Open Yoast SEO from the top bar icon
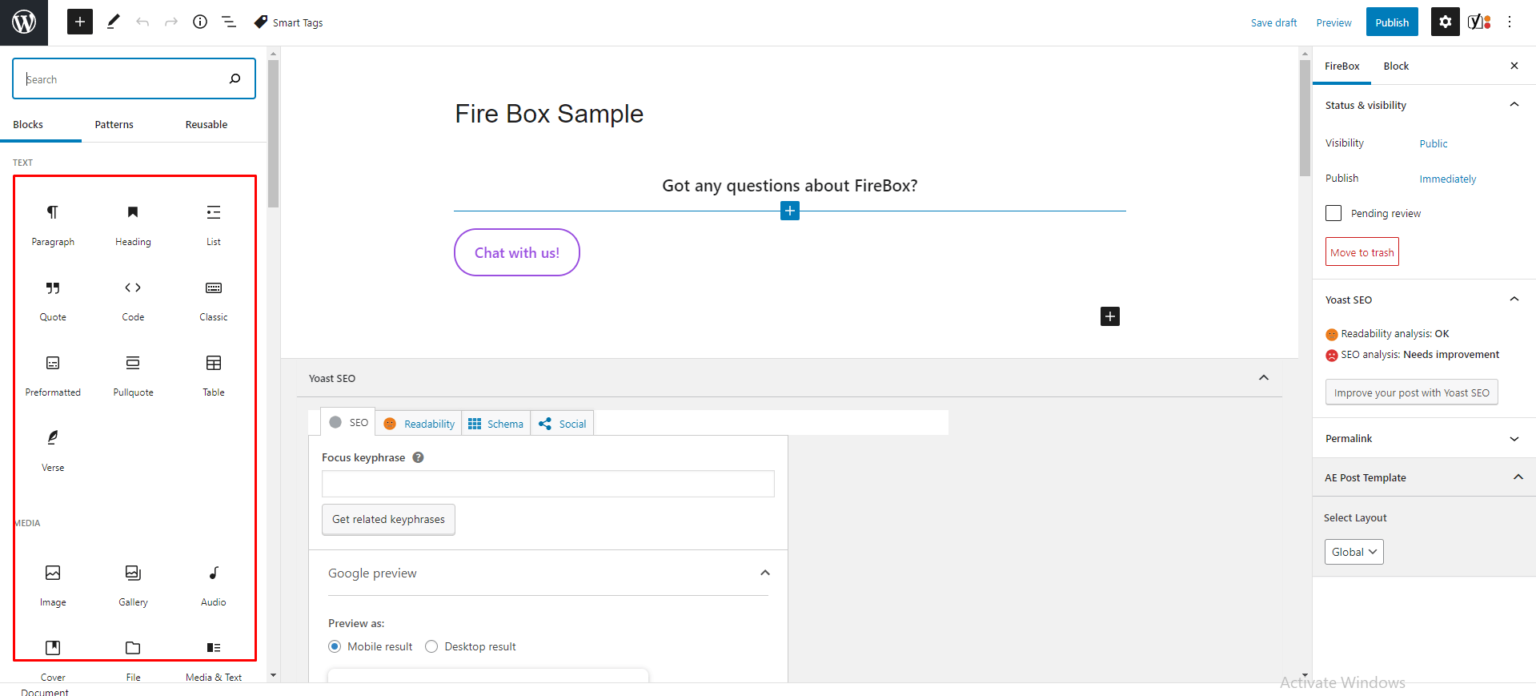This screenshot has height=696, width=1536. [1479, 21]
